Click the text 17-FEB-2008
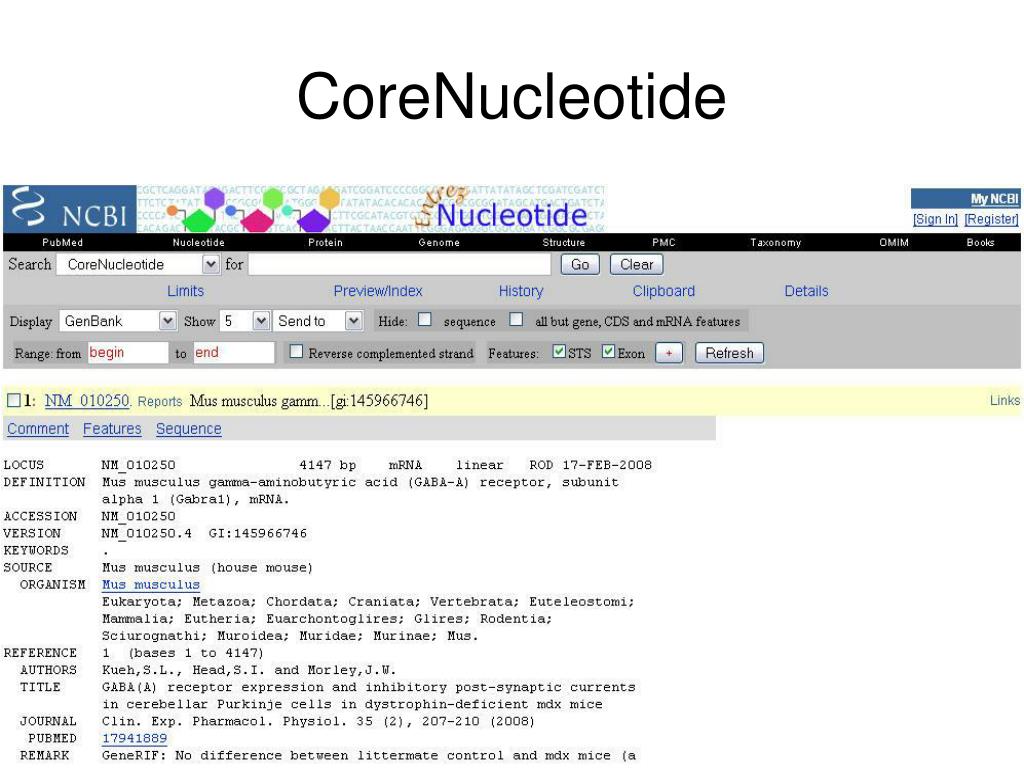 (x=607, y=465)
